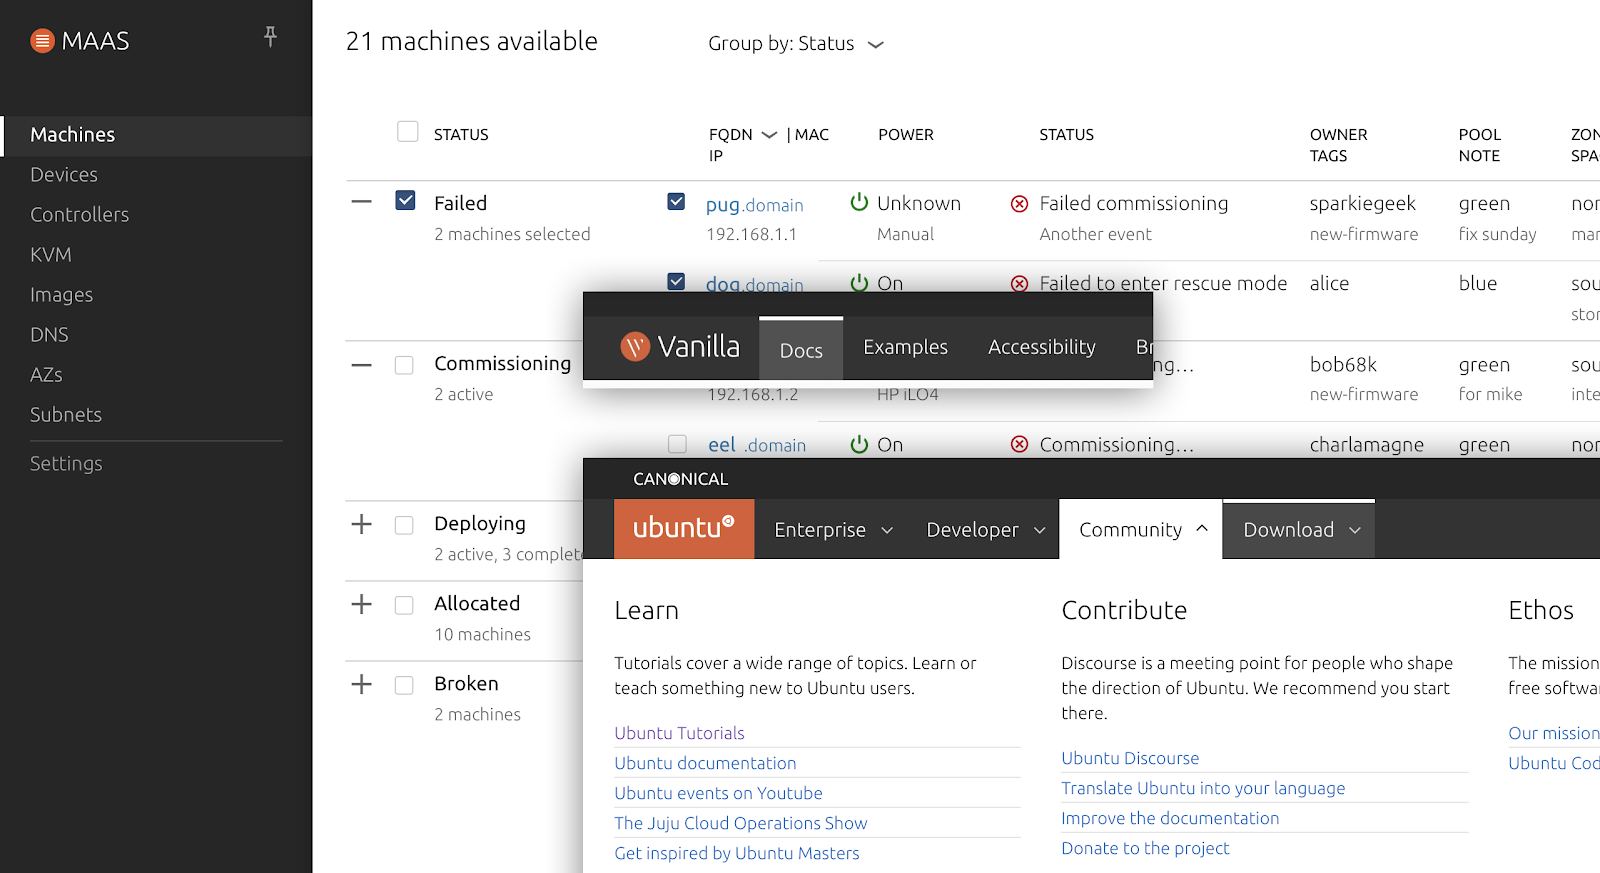
Task: Collapse the Commissioning group
Action: click(362, 365)
